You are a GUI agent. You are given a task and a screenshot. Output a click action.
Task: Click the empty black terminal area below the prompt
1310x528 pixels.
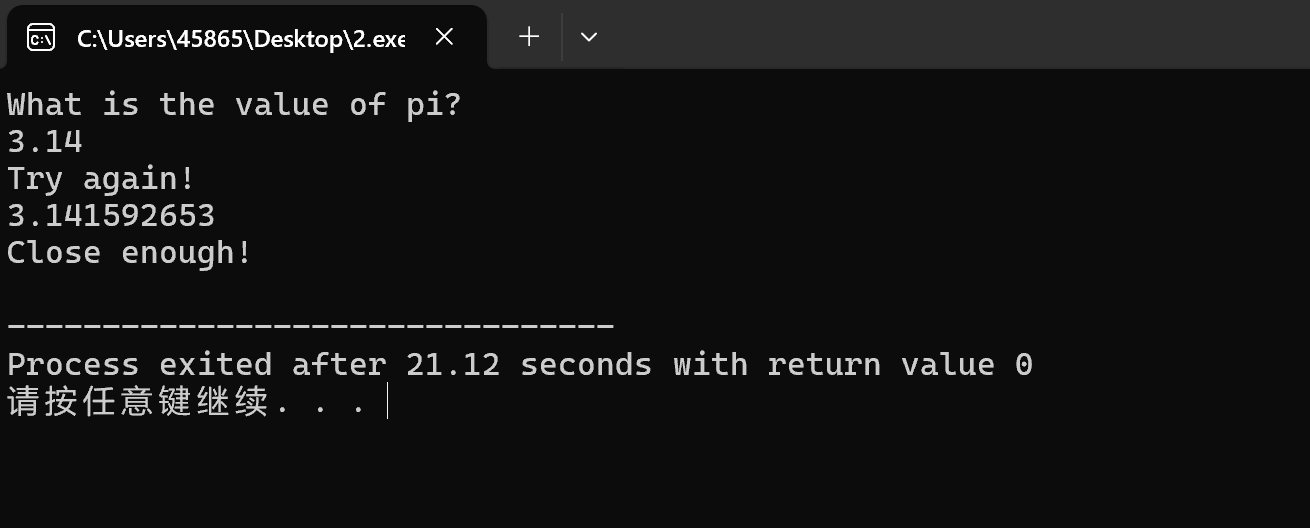[x=655, y=475]
